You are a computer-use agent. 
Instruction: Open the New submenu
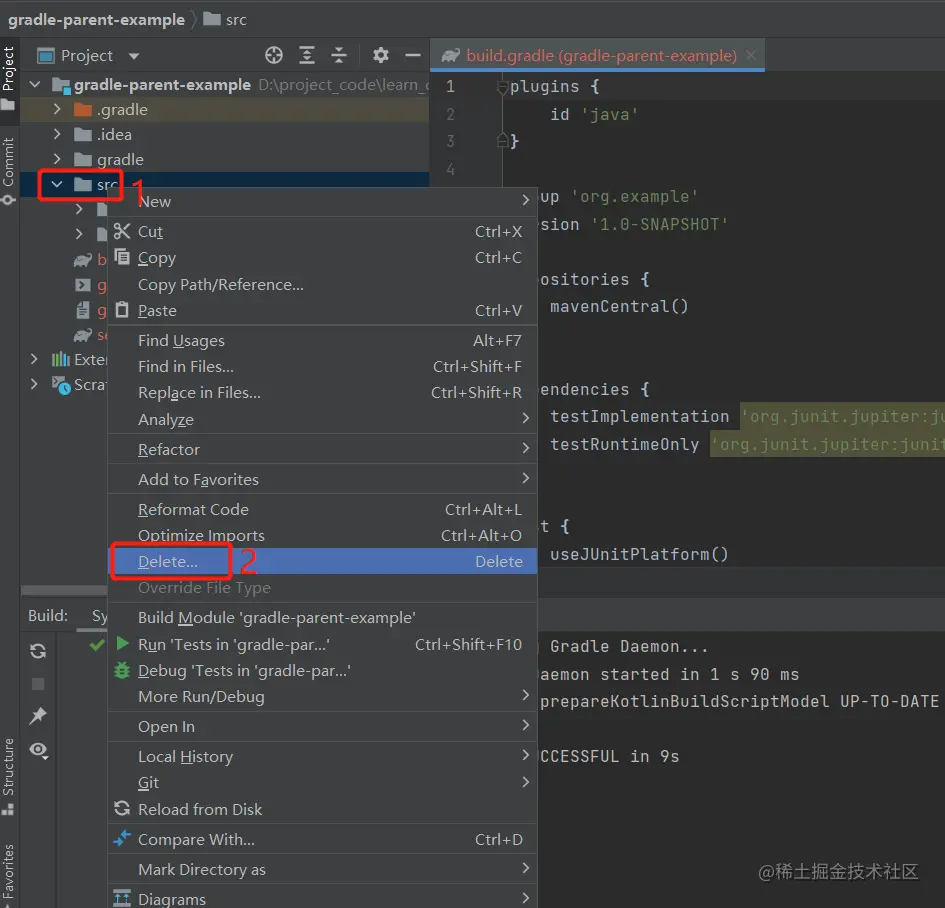point(322,201)
